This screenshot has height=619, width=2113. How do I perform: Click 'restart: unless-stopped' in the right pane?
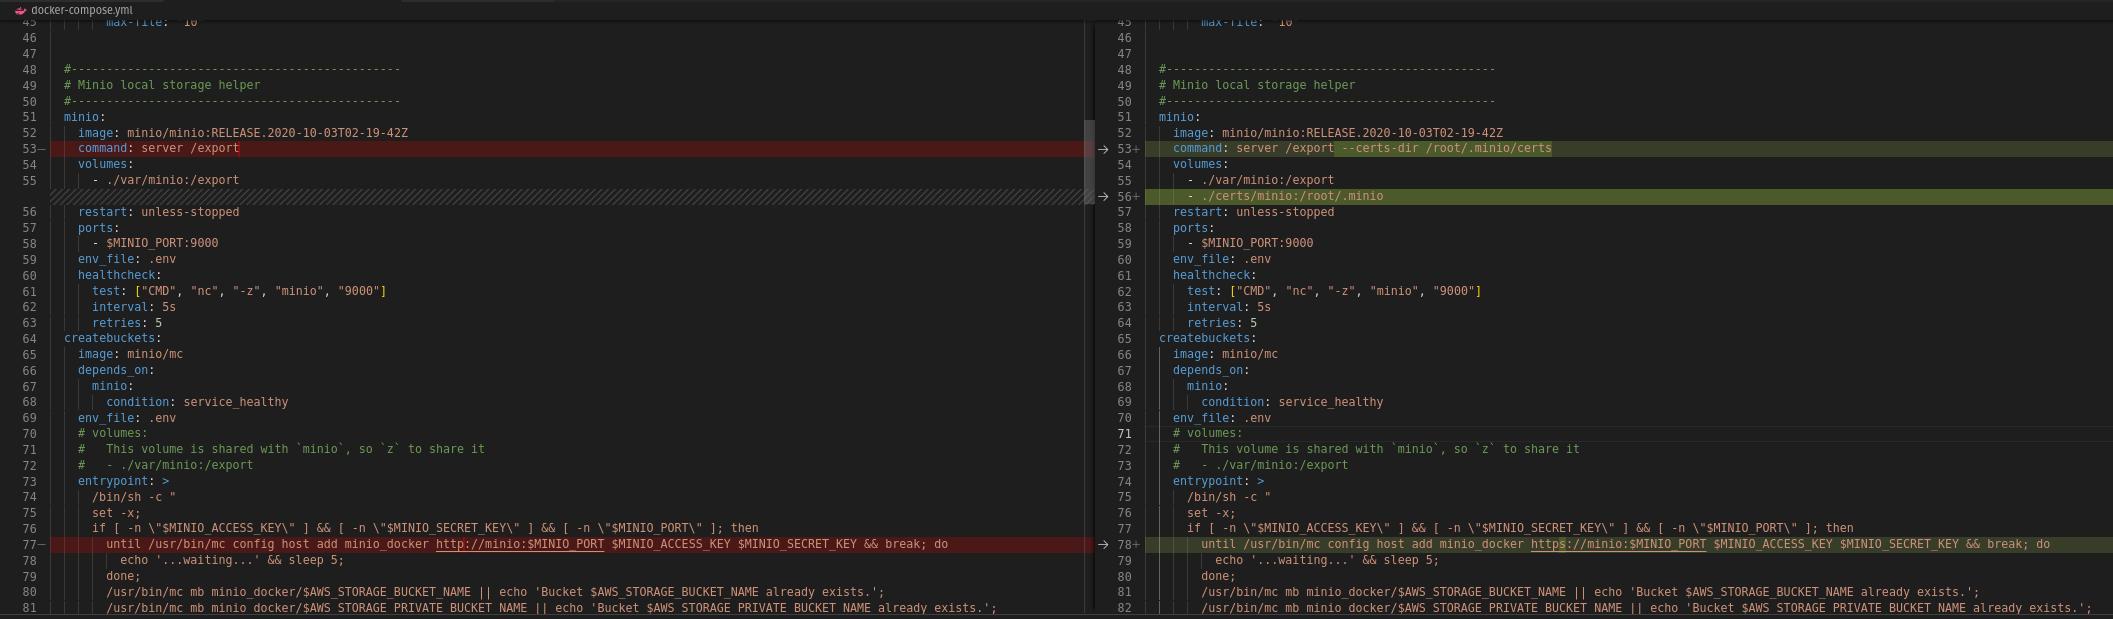(1253, 212)
